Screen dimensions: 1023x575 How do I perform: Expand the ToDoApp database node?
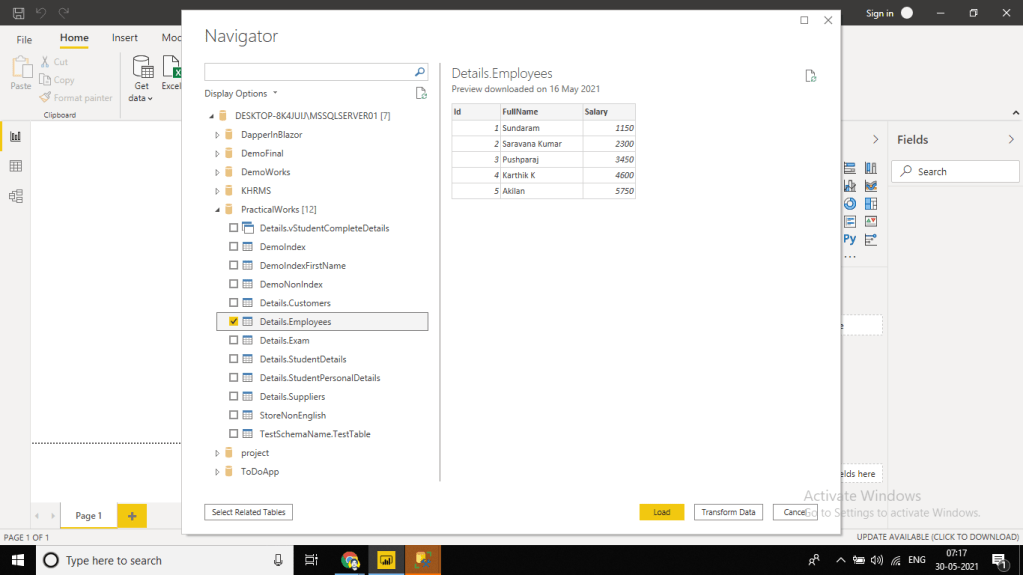click(217, 471)
